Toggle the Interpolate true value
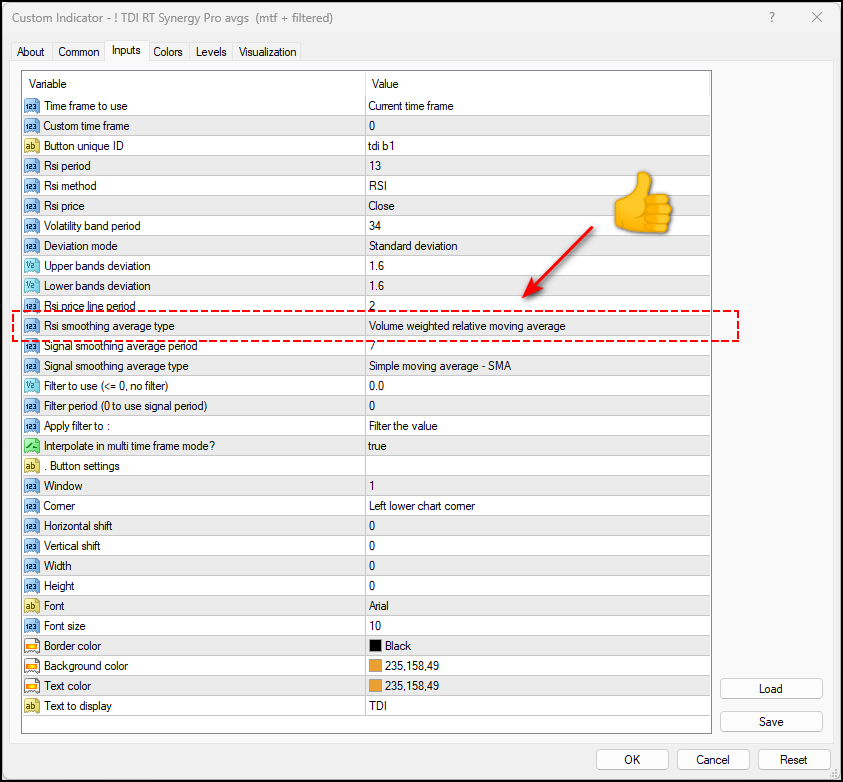 [538, 446]
